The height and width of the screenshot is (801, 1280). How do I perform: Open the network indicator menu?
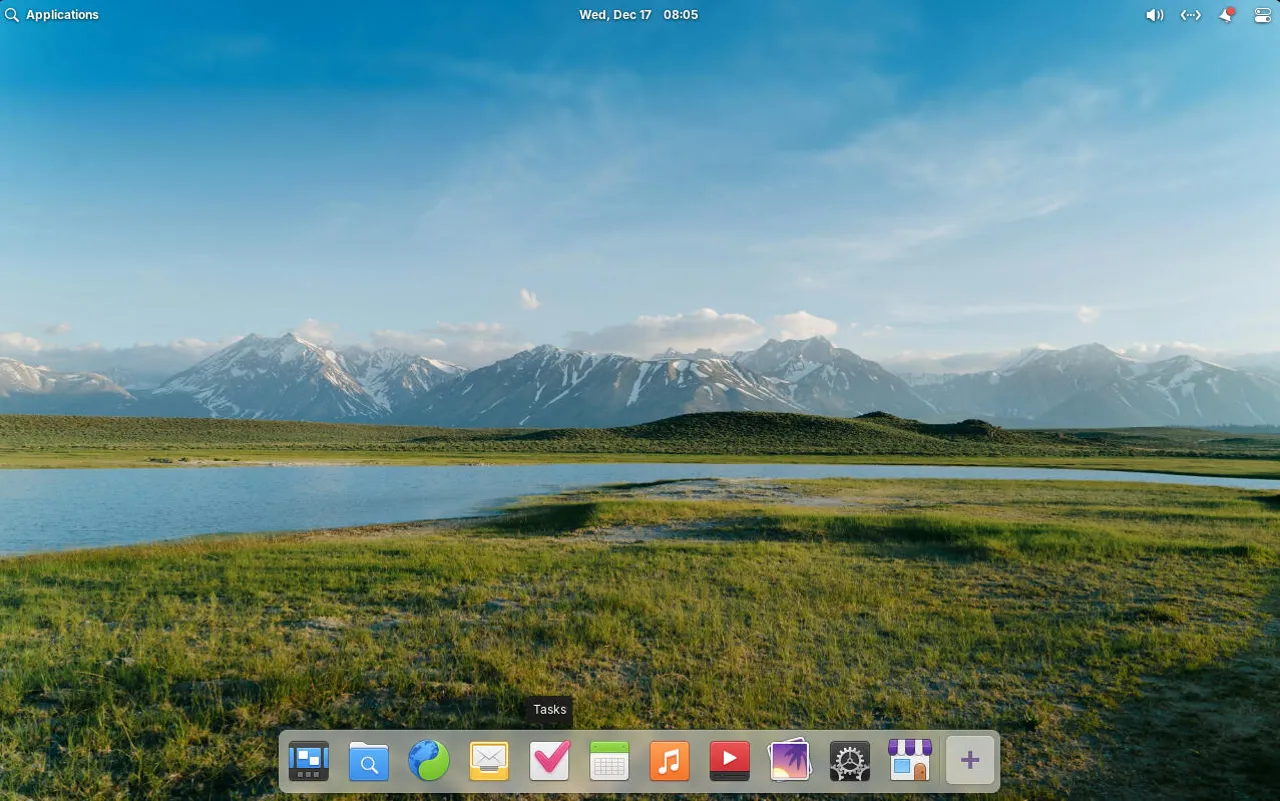(x=1190, y=14)
